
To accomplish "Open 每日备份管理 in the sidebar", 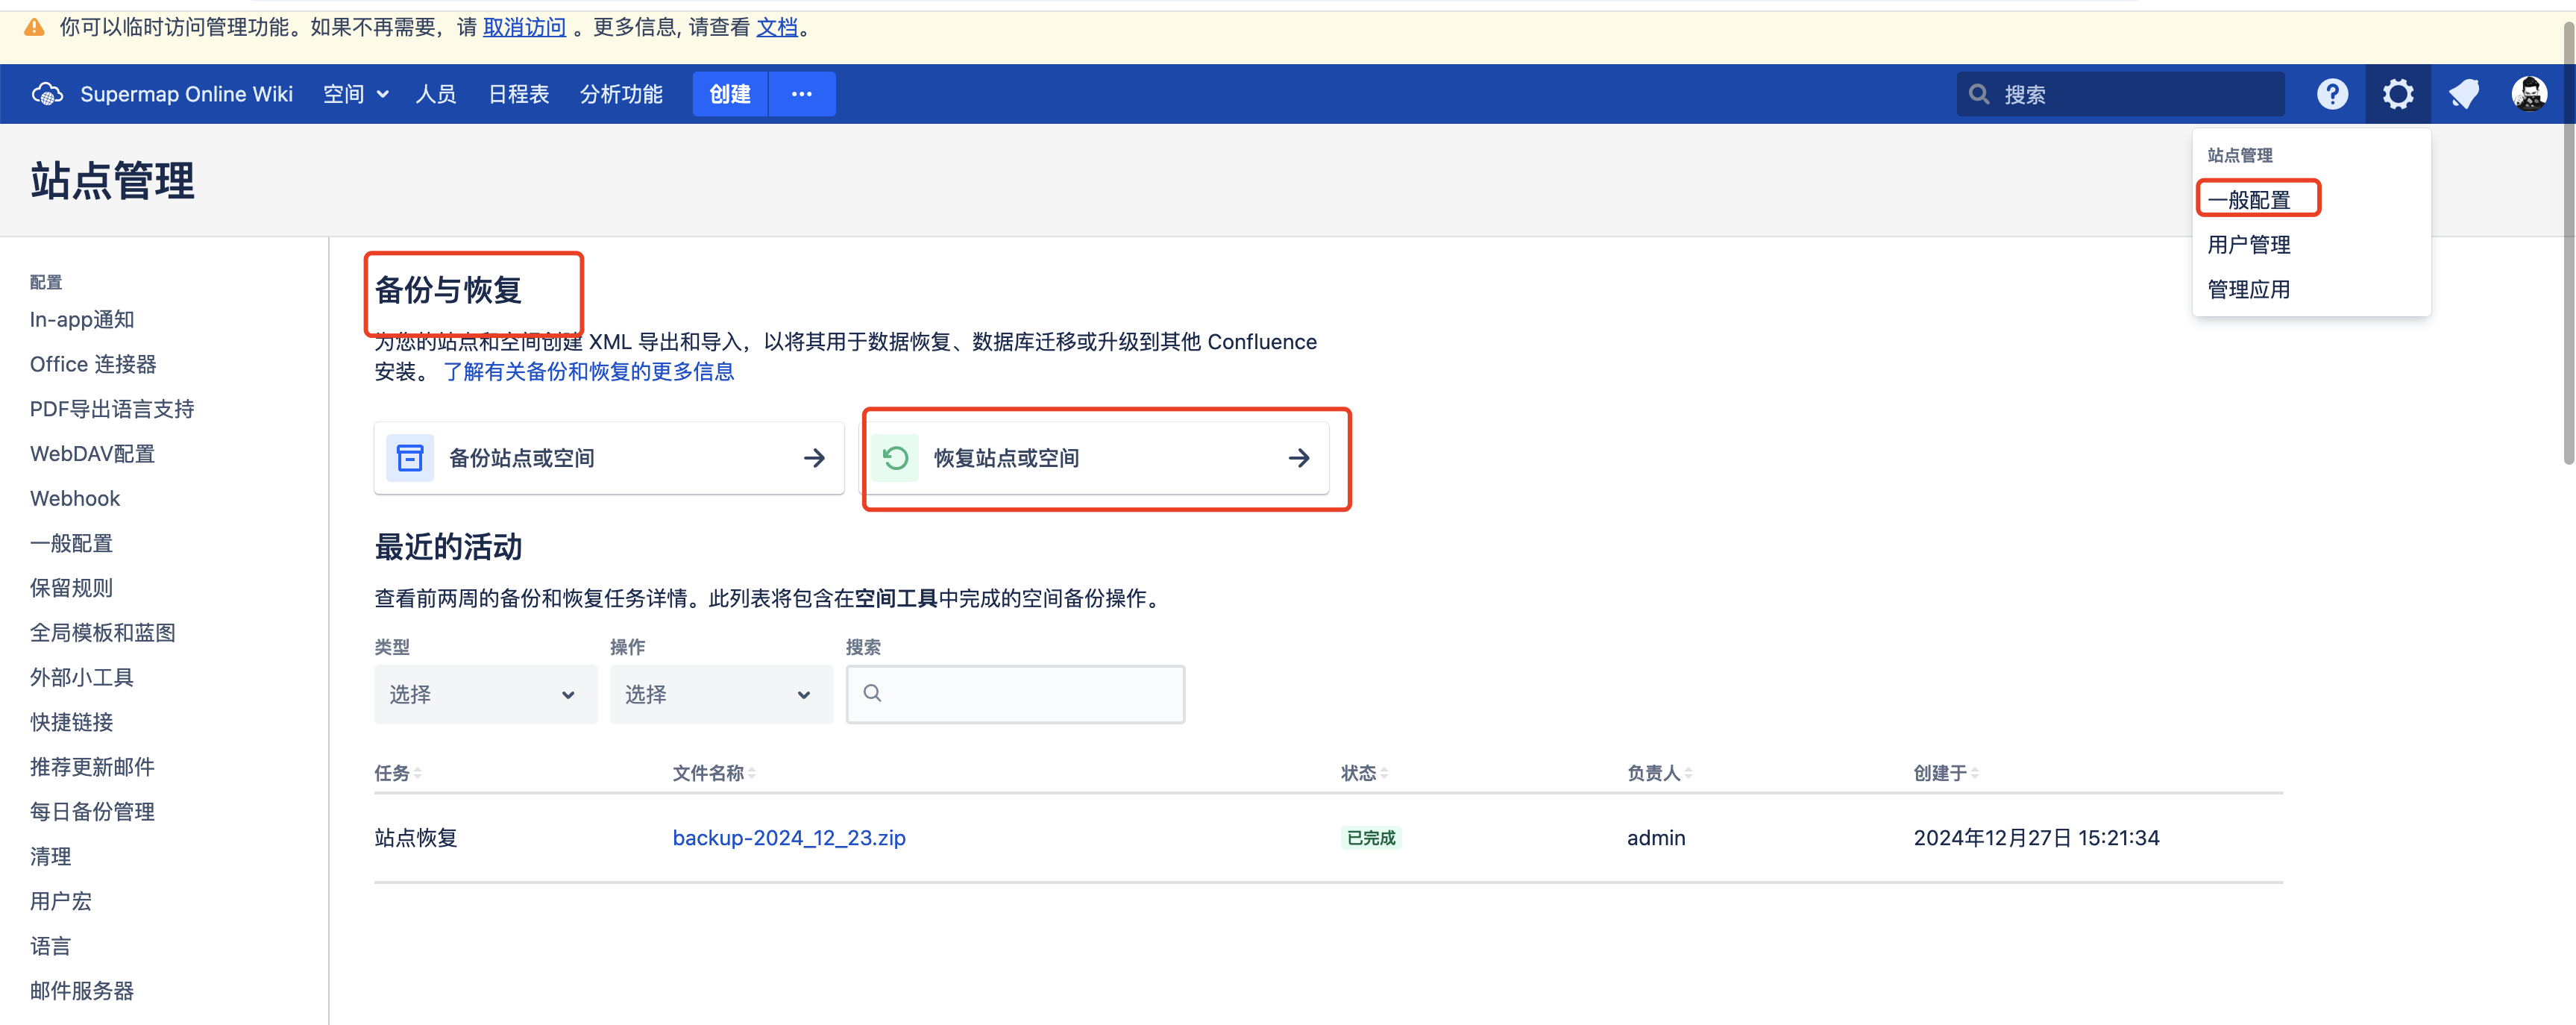I will pyautogui.click(x=92, y=812).
